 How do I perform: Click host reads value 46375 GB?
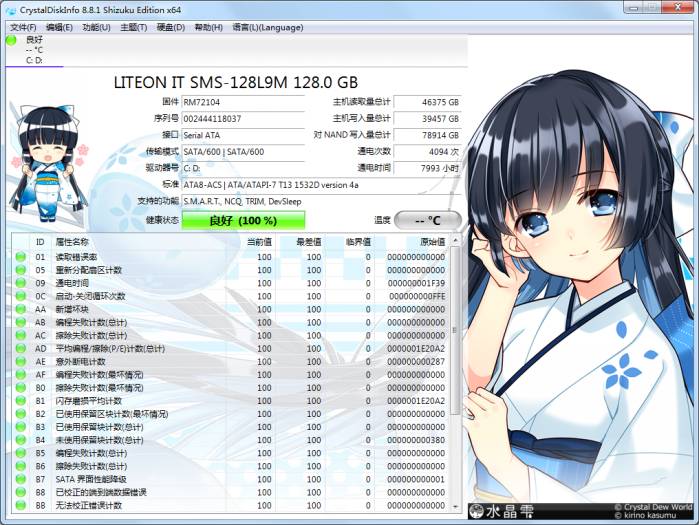pyautogui.click(x=427, y=102)
